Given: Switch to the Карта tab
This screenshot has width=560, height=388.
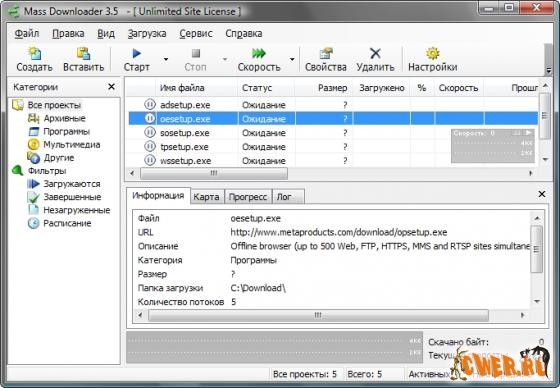Looking at the screenshot, I should pyautogui.click(x=206, y=197).
